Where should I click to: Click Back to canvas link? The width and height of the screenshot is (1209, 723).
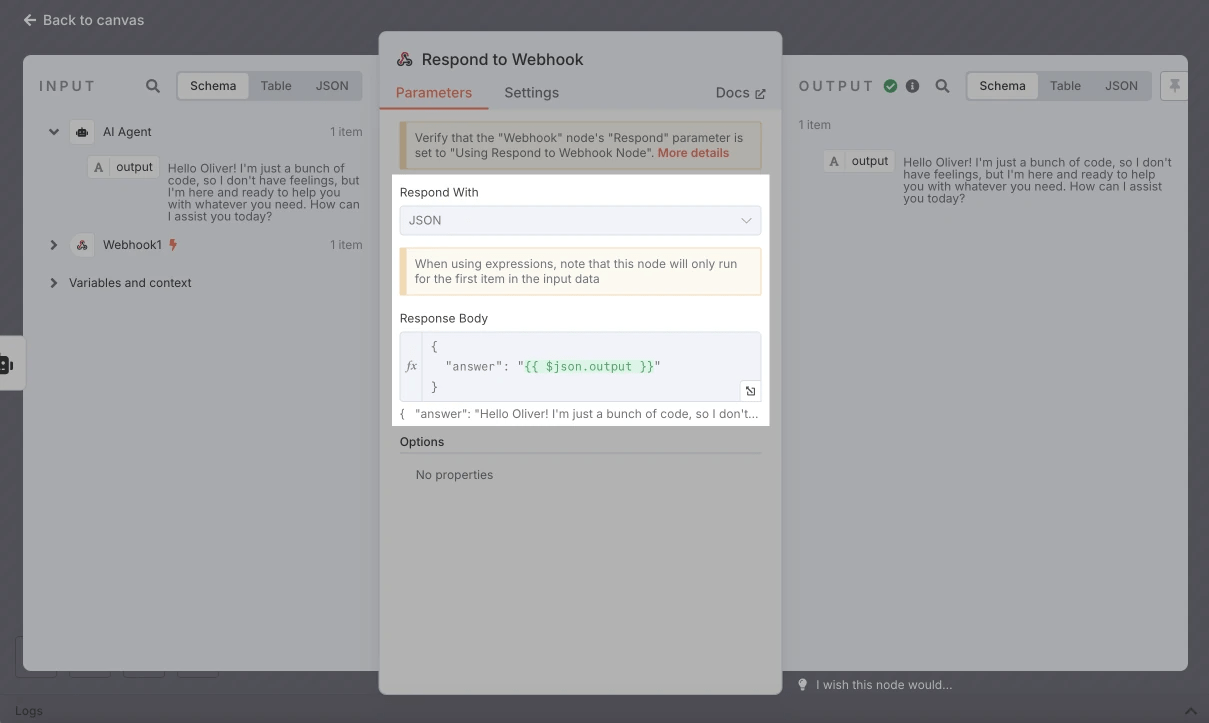84,20
